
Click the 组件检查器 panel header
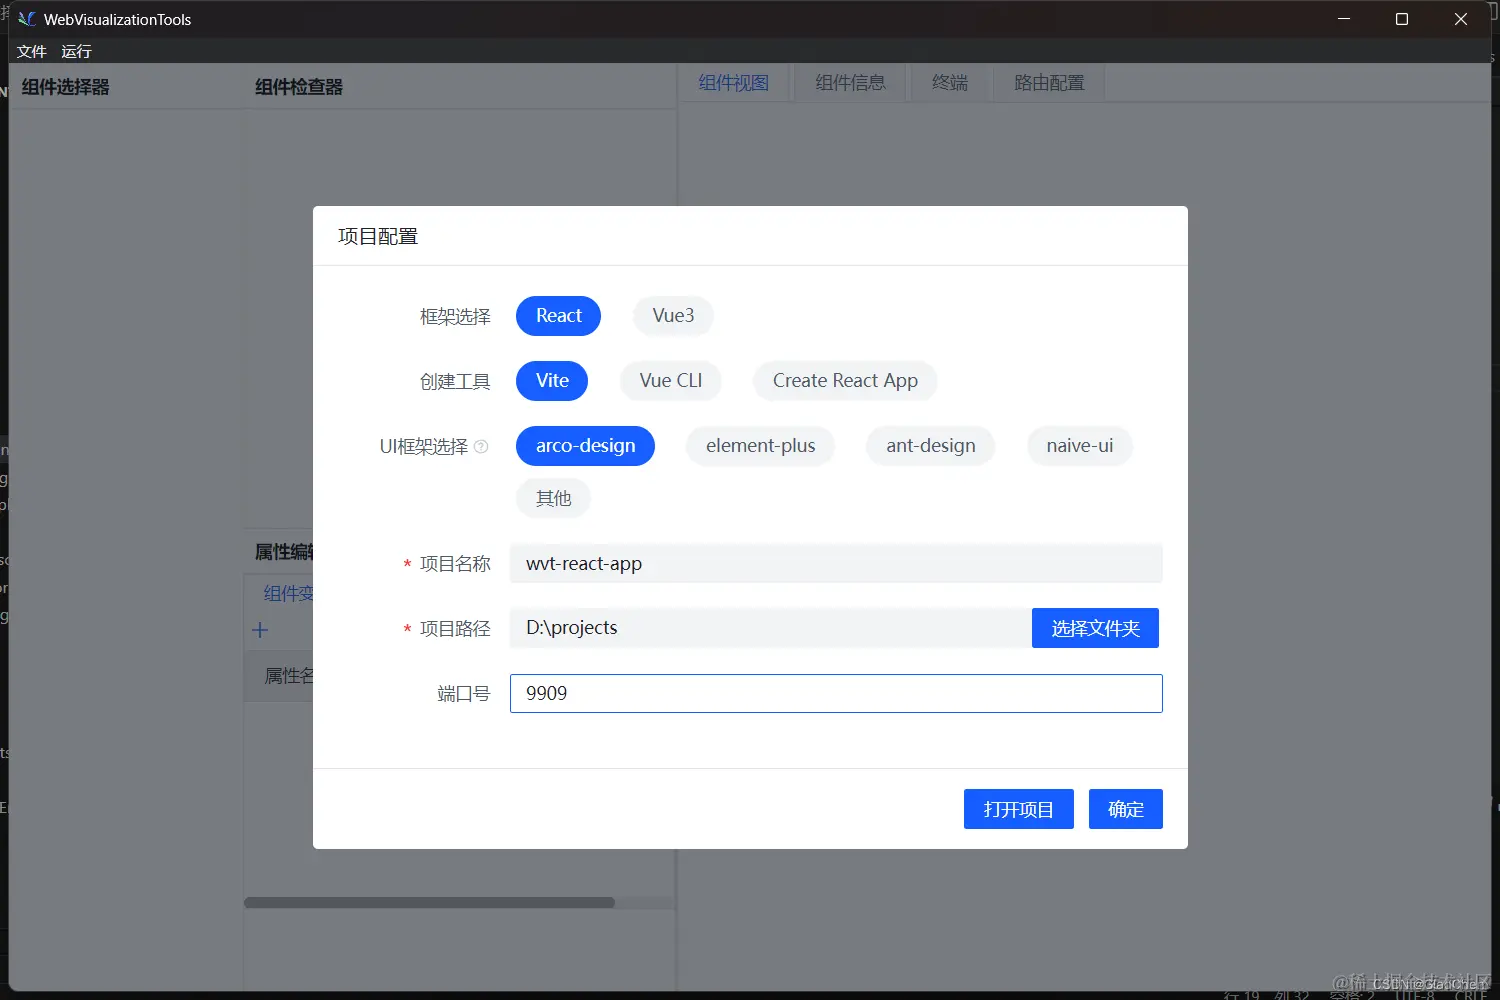(x=298, y=87)
